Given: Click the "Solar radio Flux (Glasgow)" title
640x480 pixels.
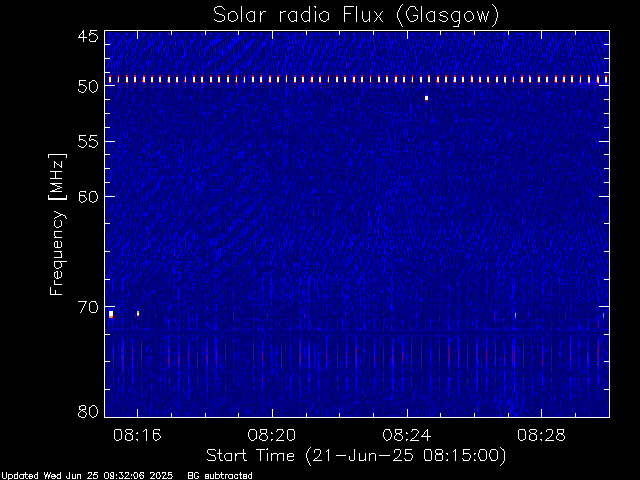Looking at the screenshot, I should click(x=356, y=16).
